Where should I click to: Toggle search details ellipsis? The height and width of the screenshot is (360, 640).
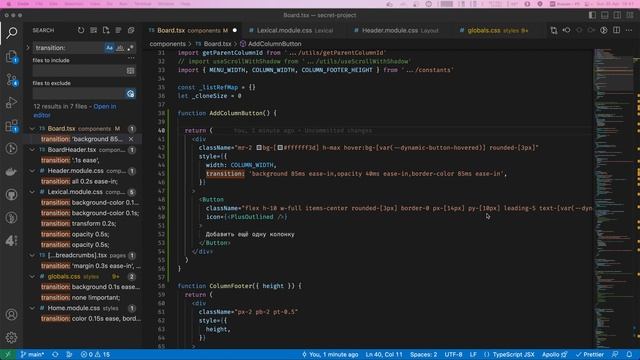(131, 58)
